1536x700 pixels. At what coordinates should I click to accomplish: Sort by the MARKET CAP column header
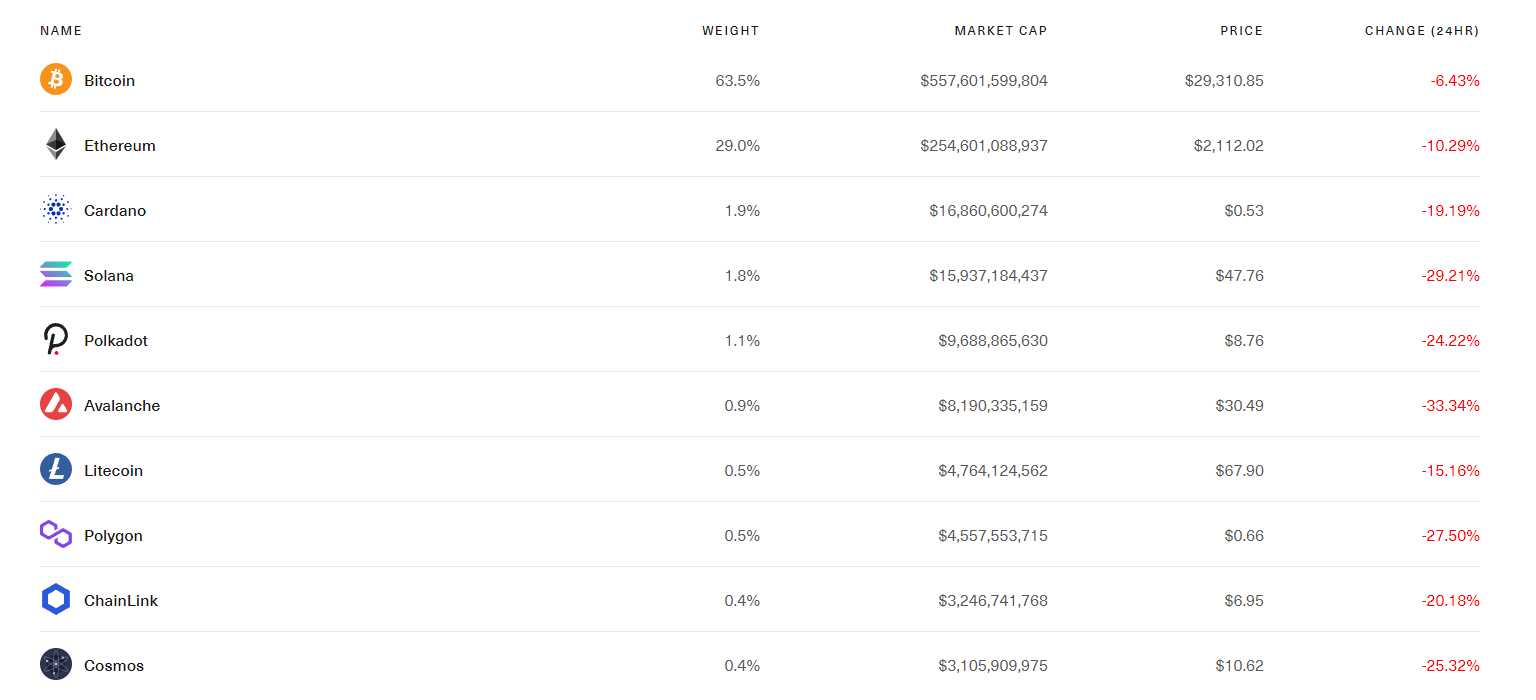1000,31
